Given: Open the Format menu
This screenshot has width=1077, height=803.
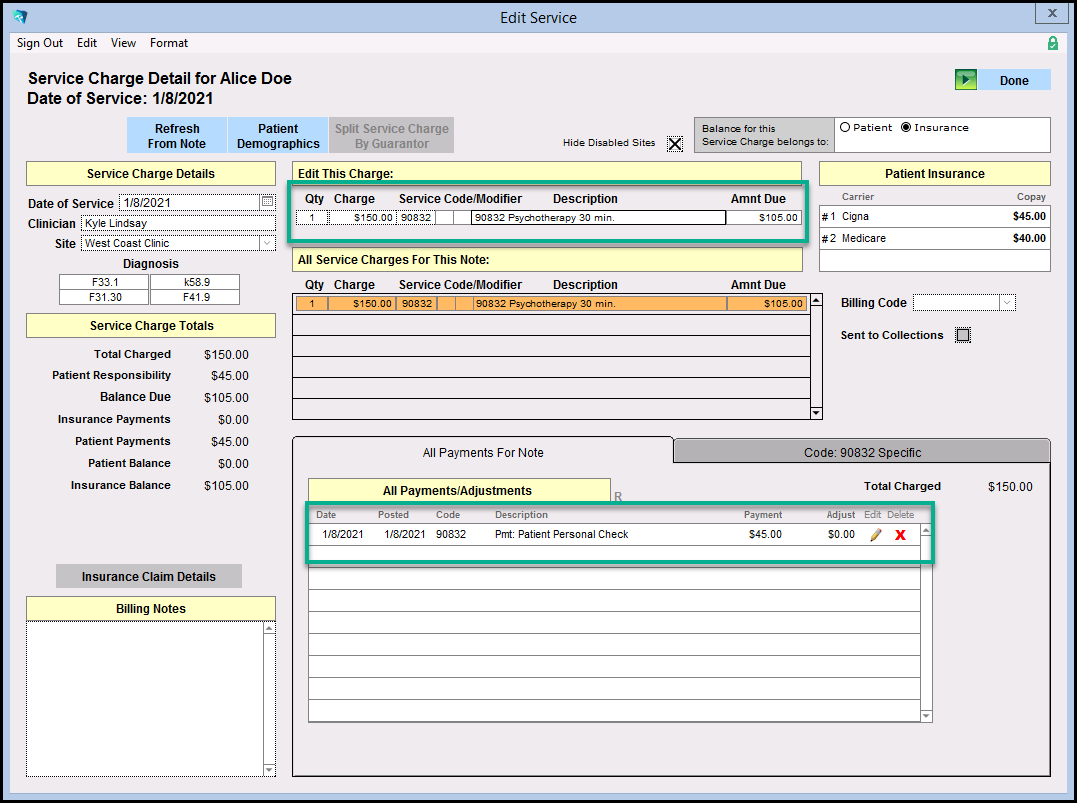Looking at the screenshot, I should coord(169,43).
